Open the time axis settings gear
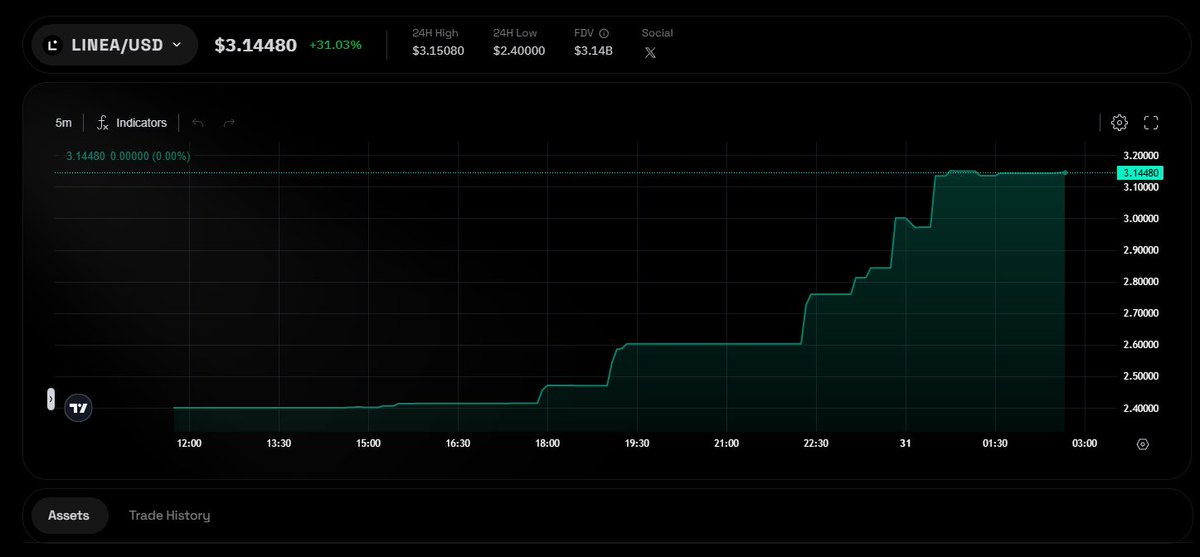This screenshot has height=557, width=1200. 1143,444
